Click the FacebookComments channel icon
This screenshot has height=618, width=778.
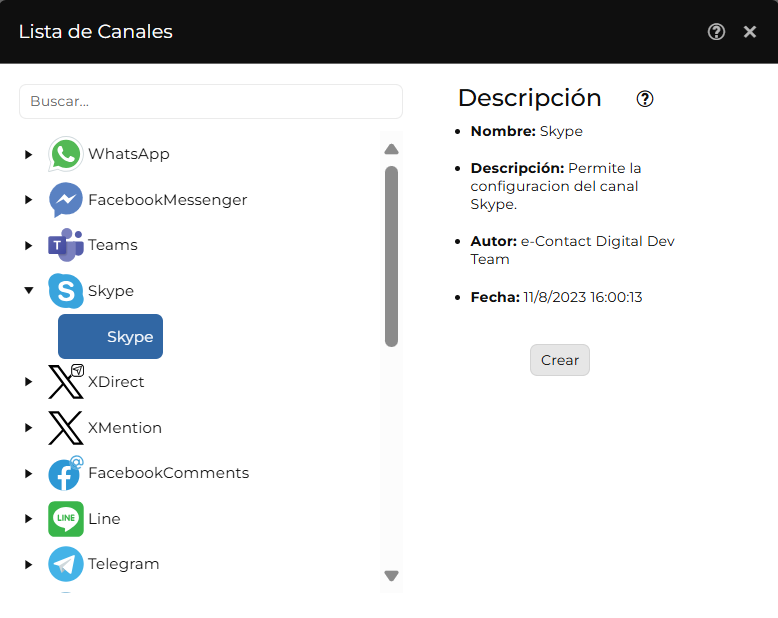pos(65,473)
